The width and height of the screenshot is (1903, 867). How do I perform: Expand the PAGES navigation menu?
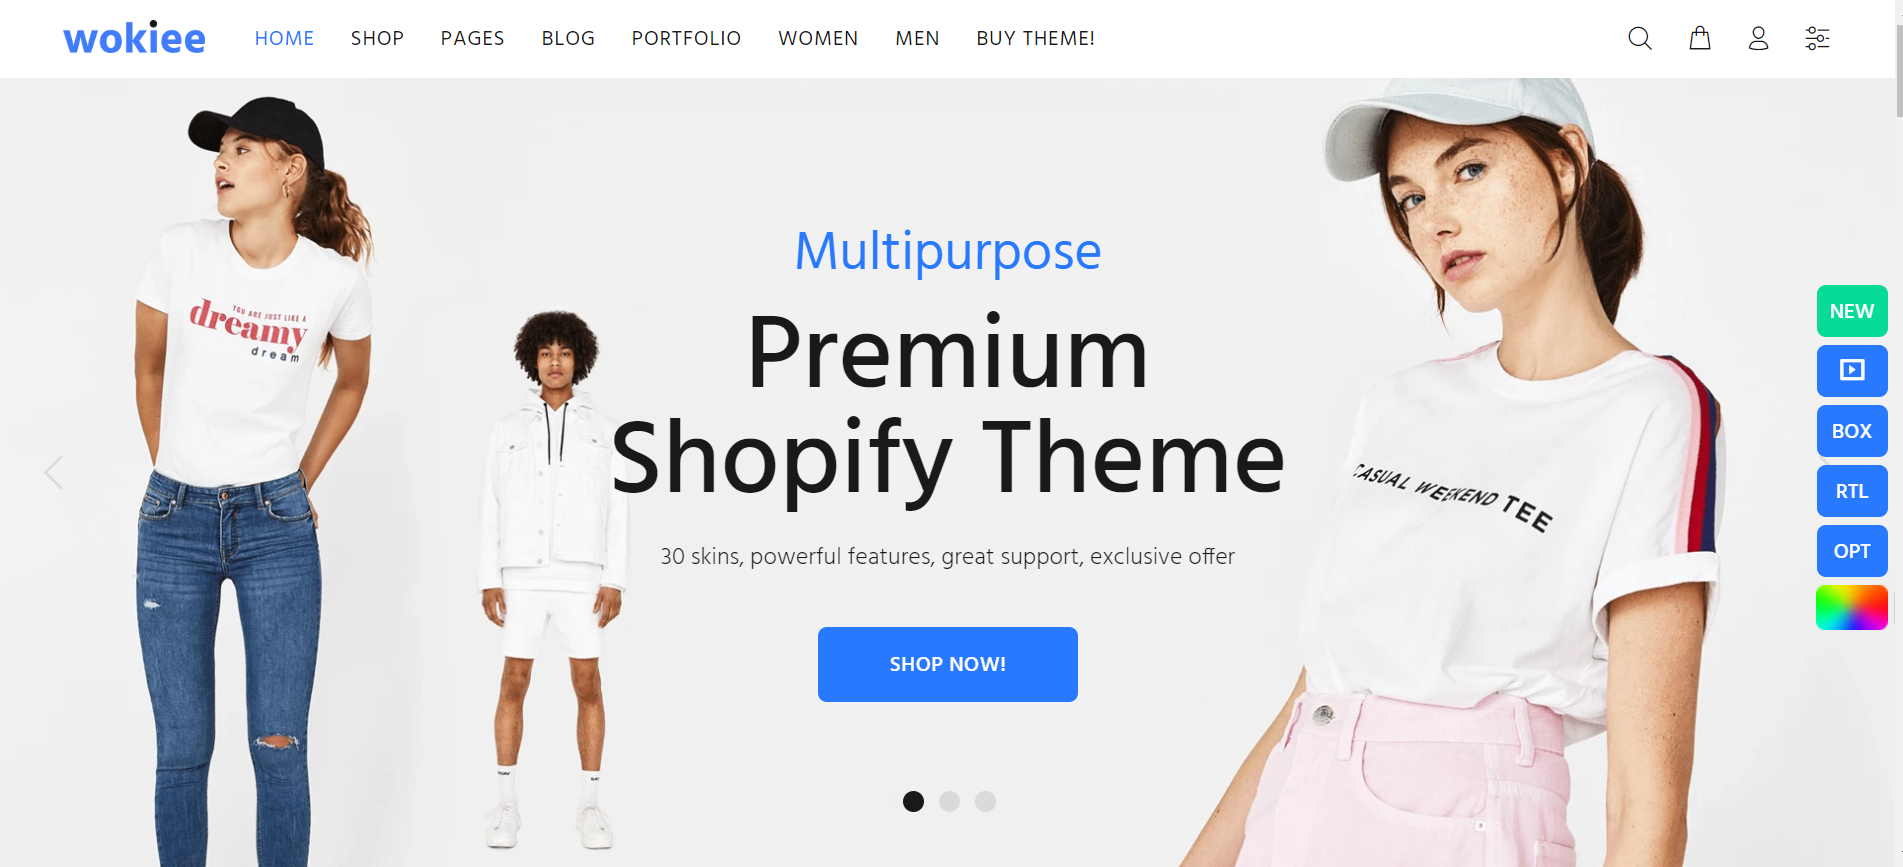point(472,38)
